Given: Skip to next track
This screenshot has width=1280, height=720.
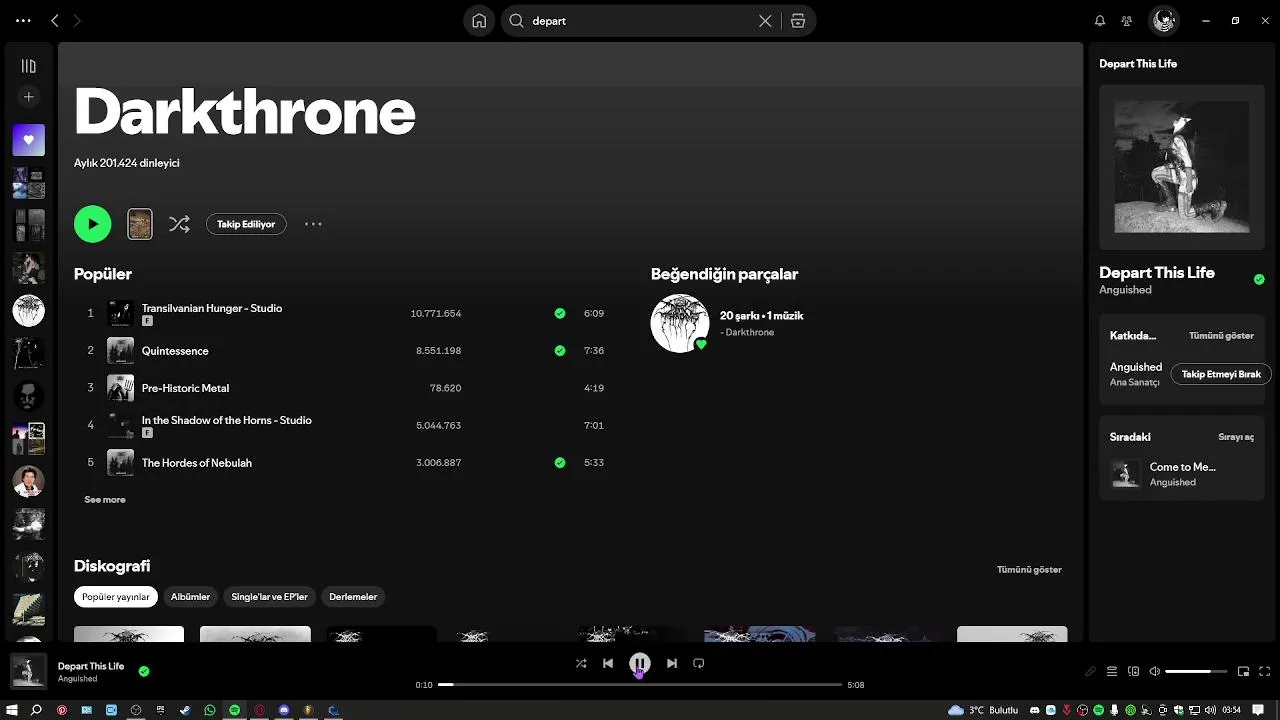Looking at the screenshot, I should [672, 663].
